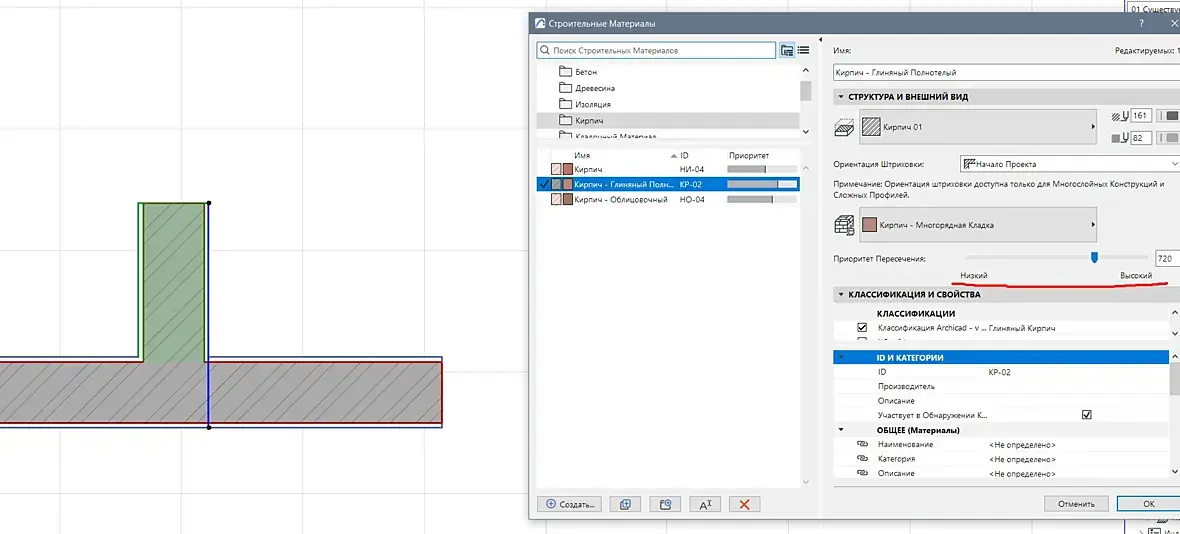Screen dimensions: 1180x534
Task: Click the Производитель property row
Action: coord(1002,387)
